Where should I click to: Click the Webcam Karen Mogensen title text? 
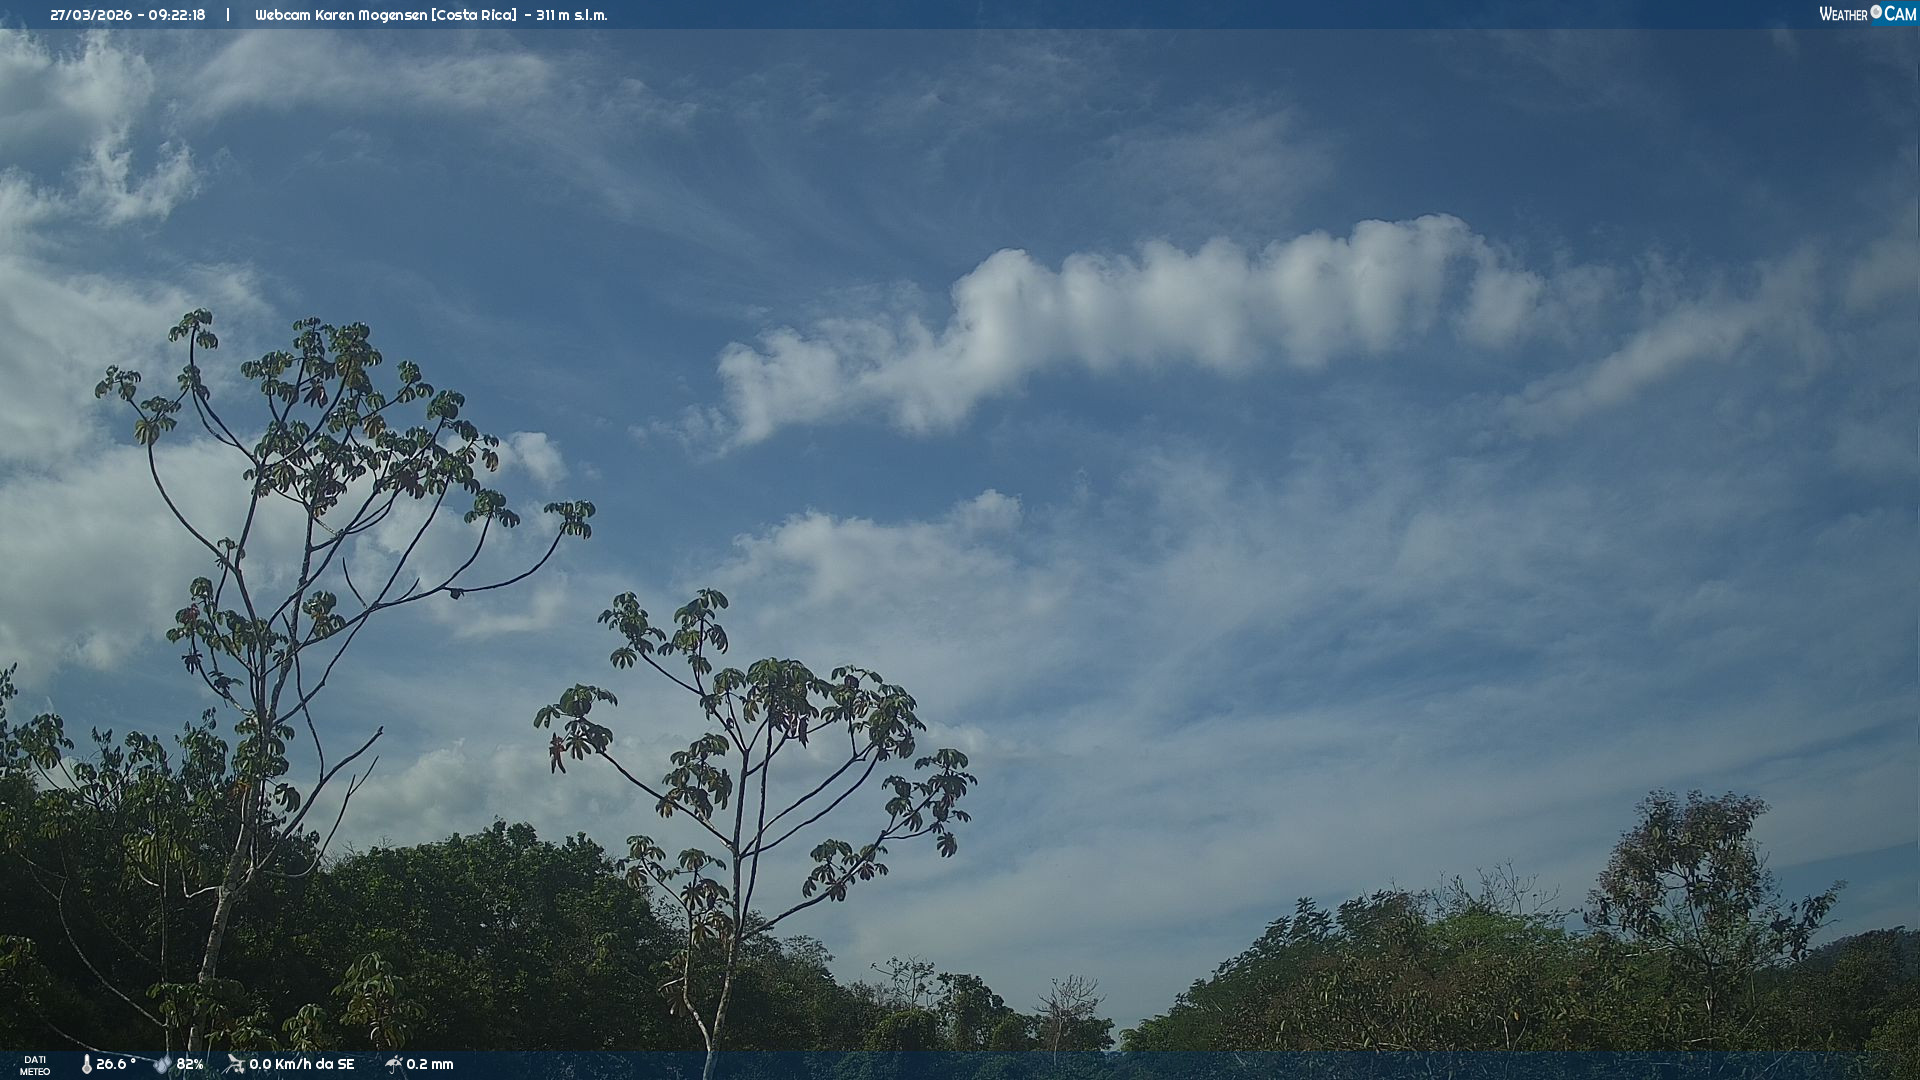click(341, 15)
